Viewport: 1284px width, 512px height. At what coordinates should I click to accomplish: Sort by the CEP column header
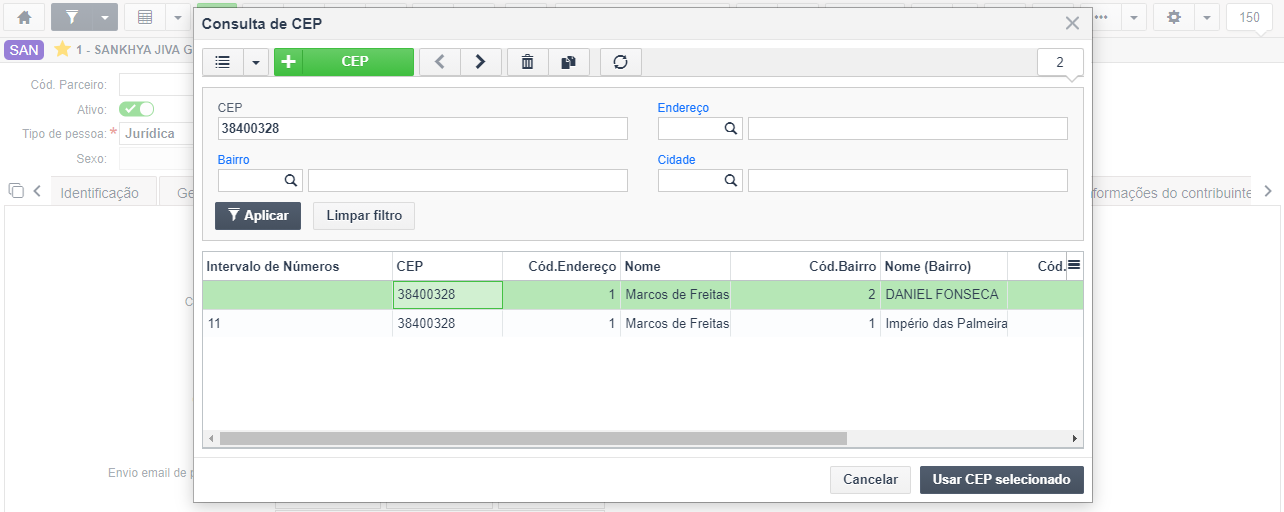pos(447,266)
